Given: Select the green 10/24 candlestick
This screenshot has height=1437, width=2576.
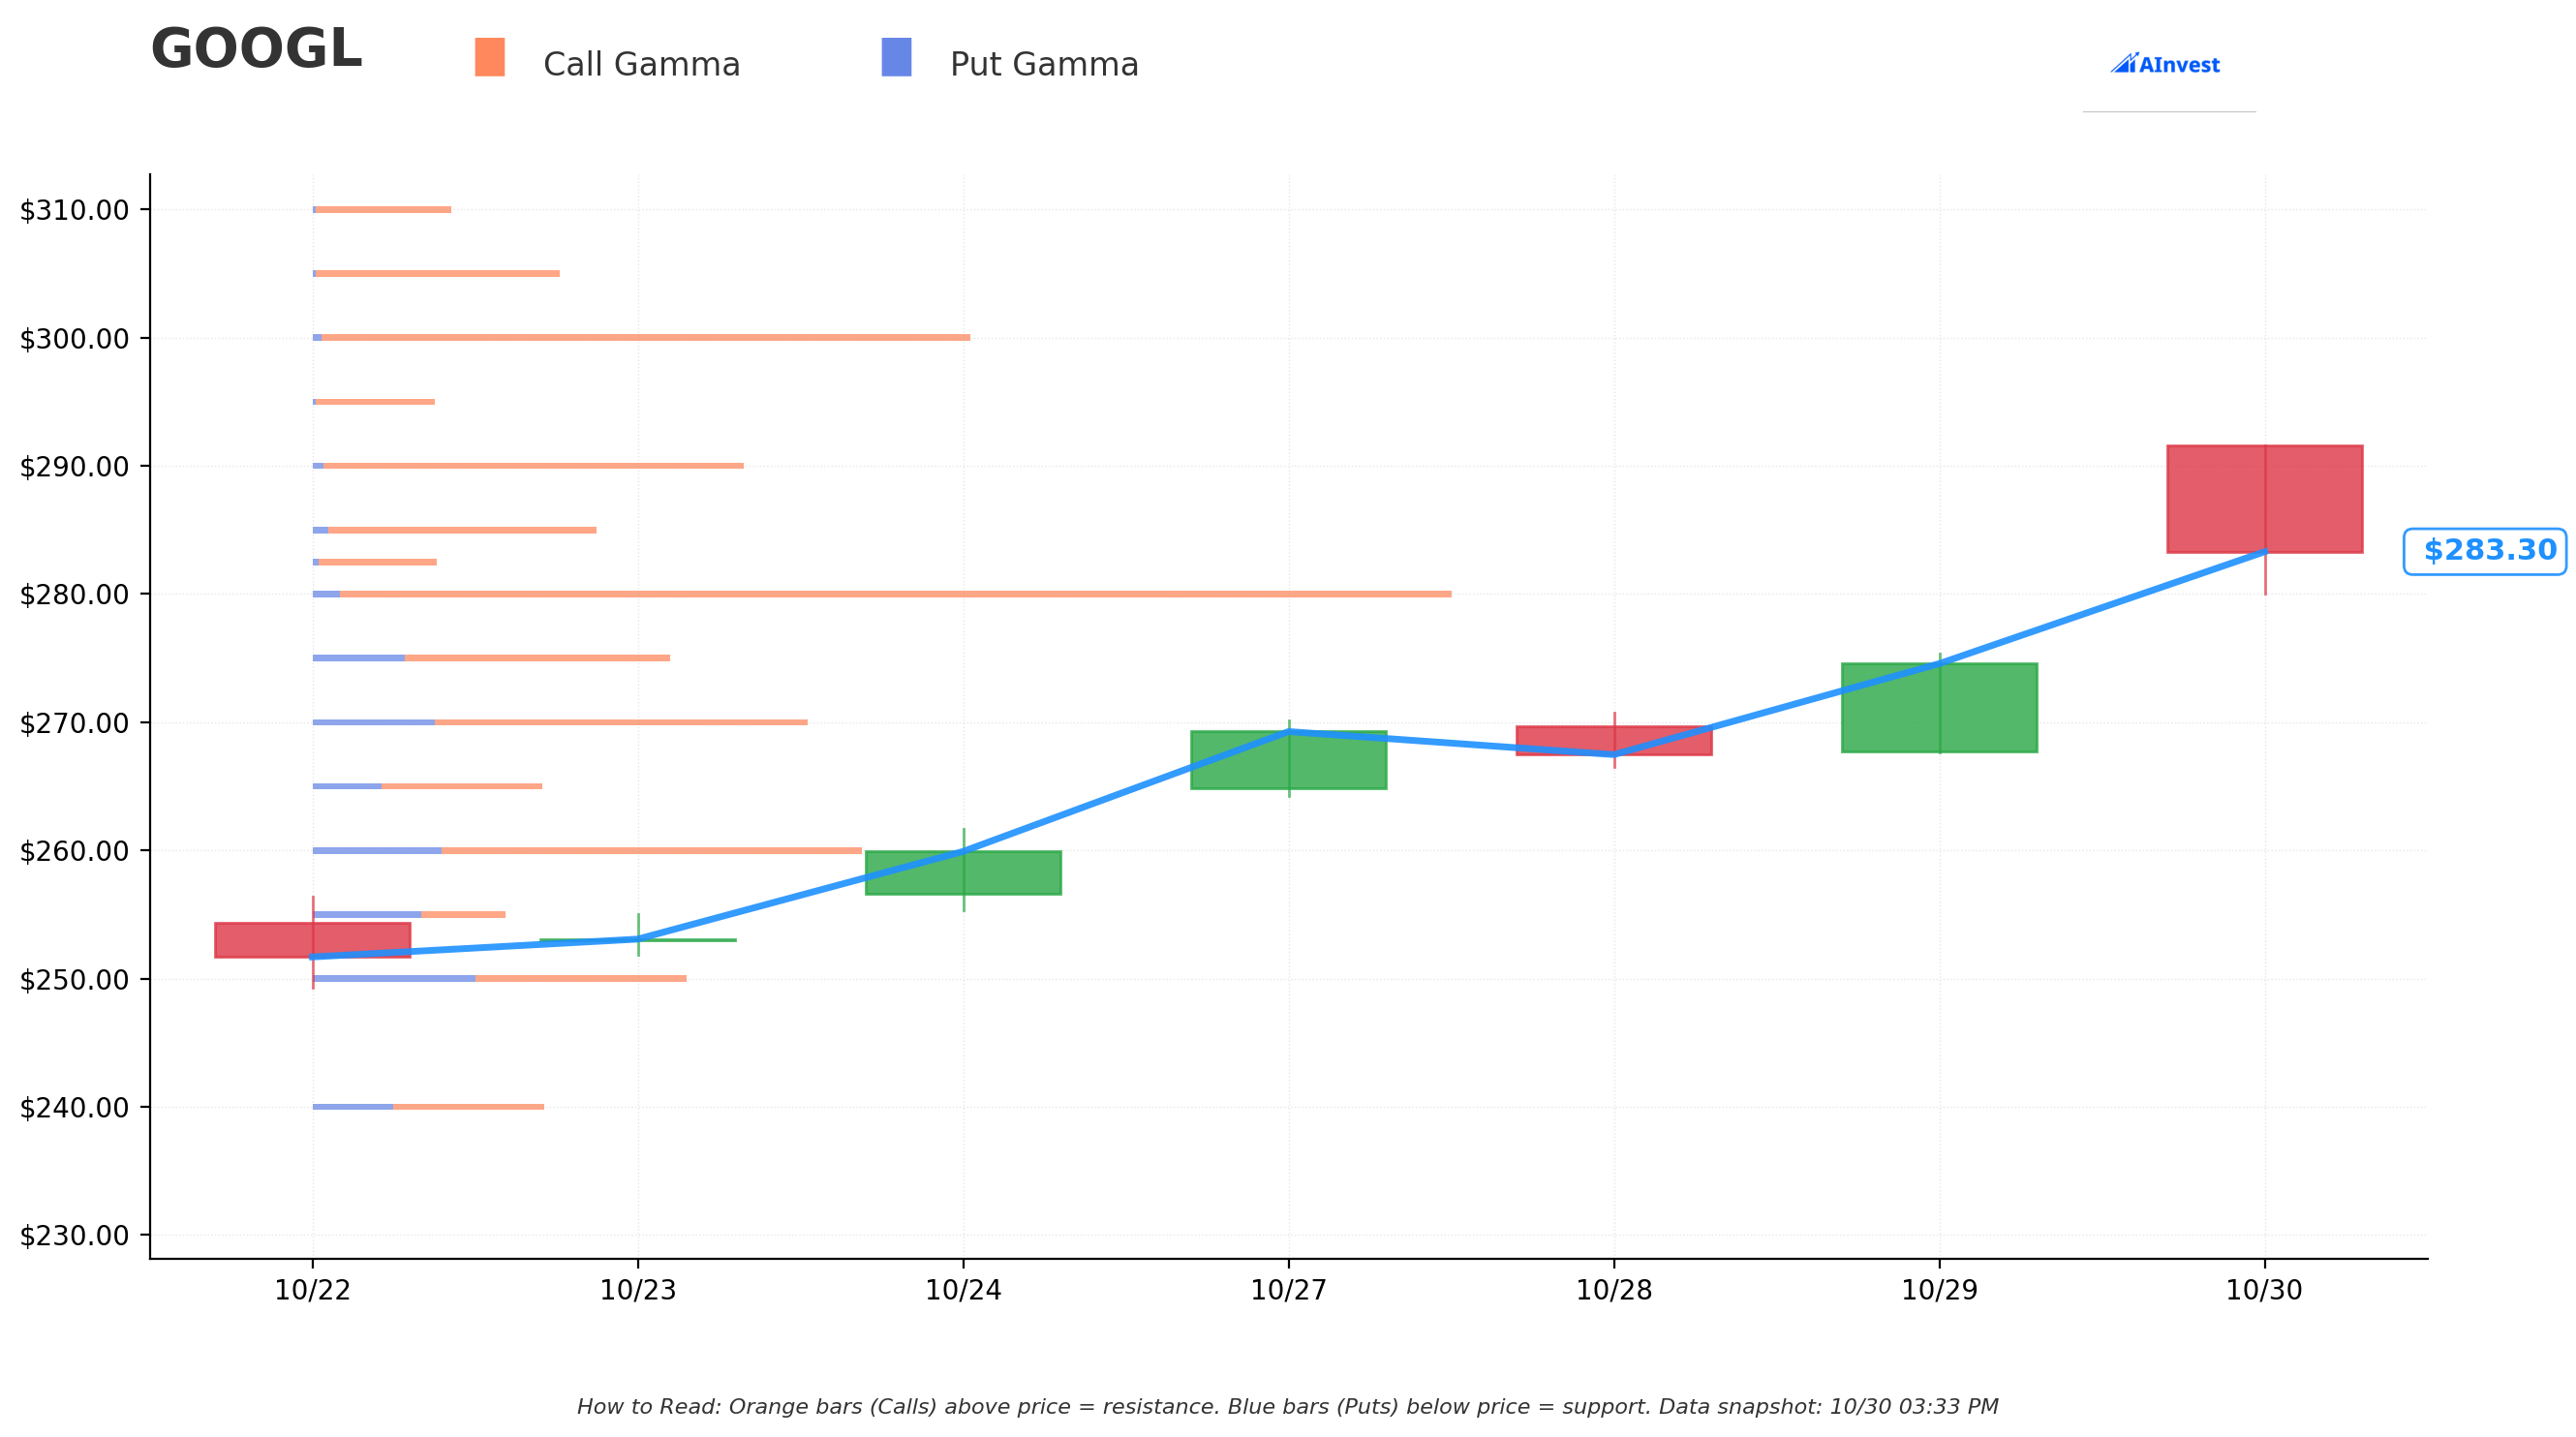Looking at the screenshot, I should [x=963, y=873].
